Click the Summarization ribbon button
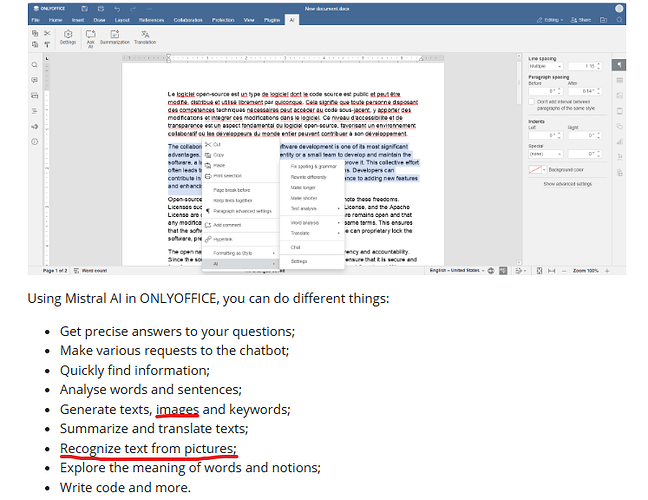 [114, 37]
